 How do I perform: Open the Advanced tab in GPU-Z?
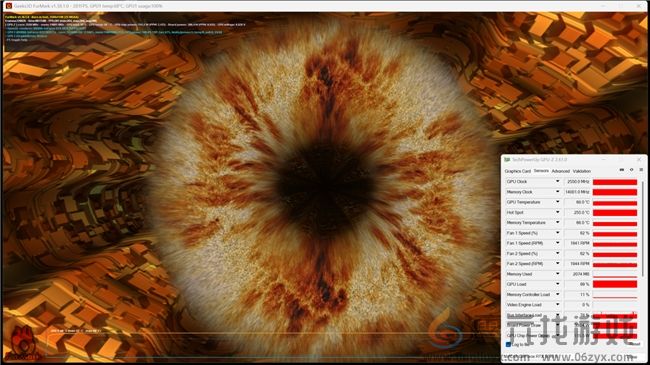560,171
